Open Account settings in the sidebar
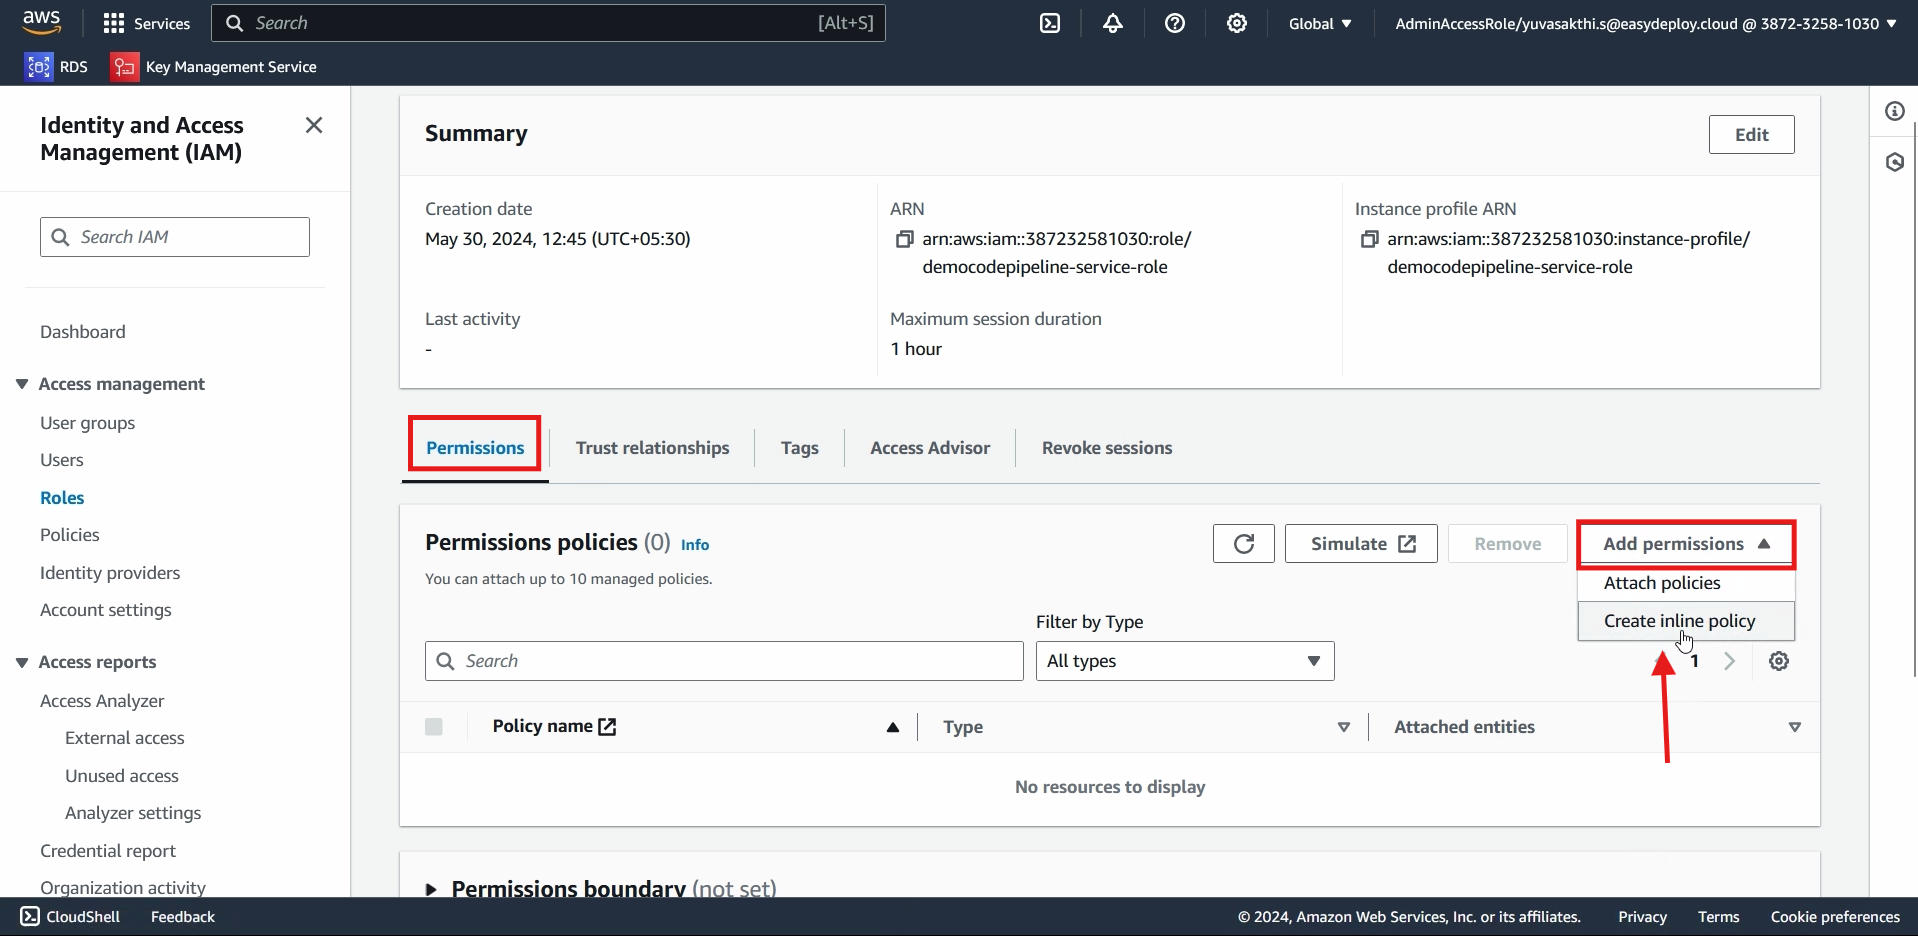Screen dimensions: 1918x936 click(106, 610)
